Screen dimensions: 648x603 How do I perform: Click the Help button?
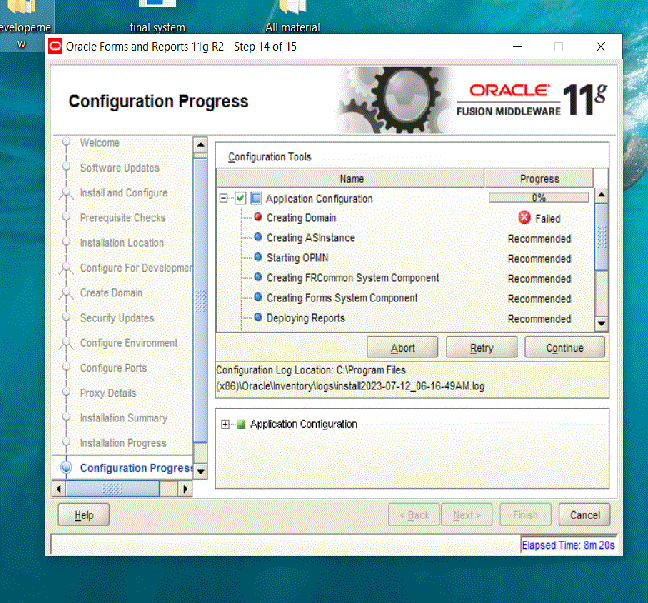point(84,515)
